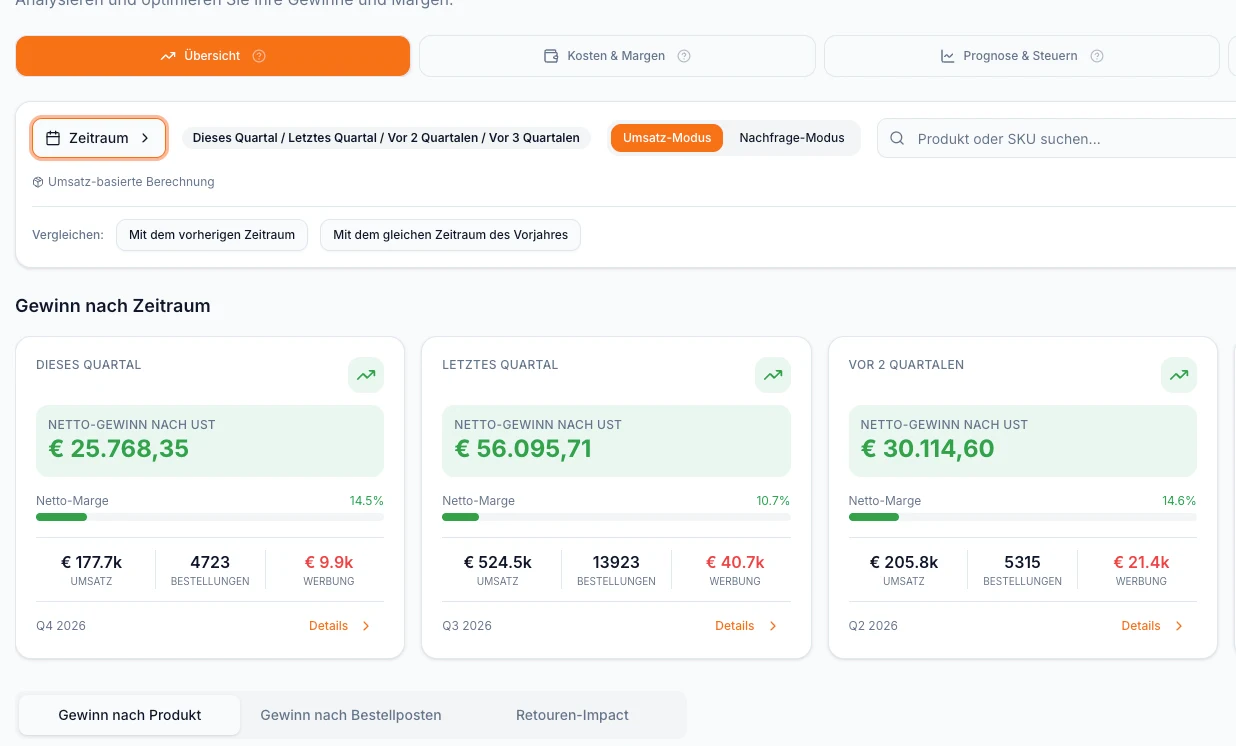Toggle comparison with same period last year
This screenshot has width=1236, height=746.
(x=450, y=235)
